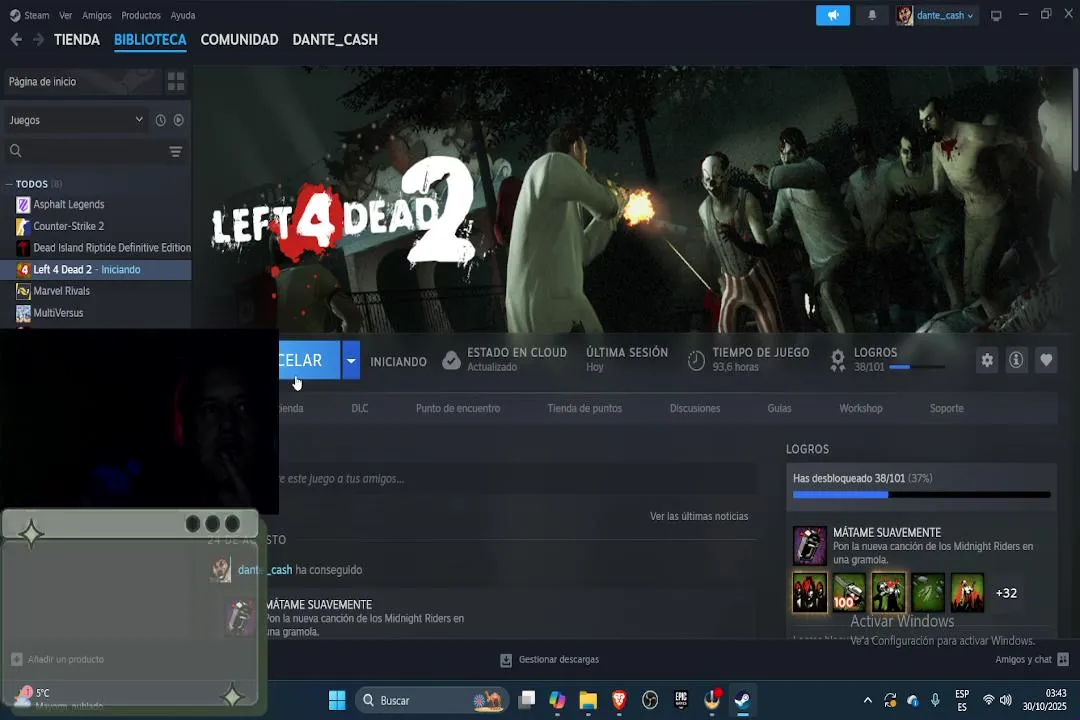Image resolution: width=1080 pixels, height=720 pixels.
Task: Open the Ver menu
Action: (x=65, y=15)
